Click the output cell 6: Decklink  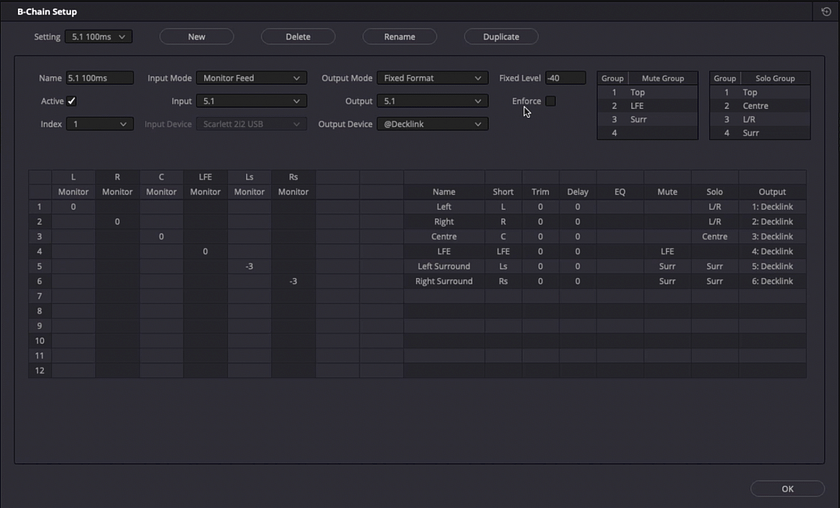[x=772, y=281]
